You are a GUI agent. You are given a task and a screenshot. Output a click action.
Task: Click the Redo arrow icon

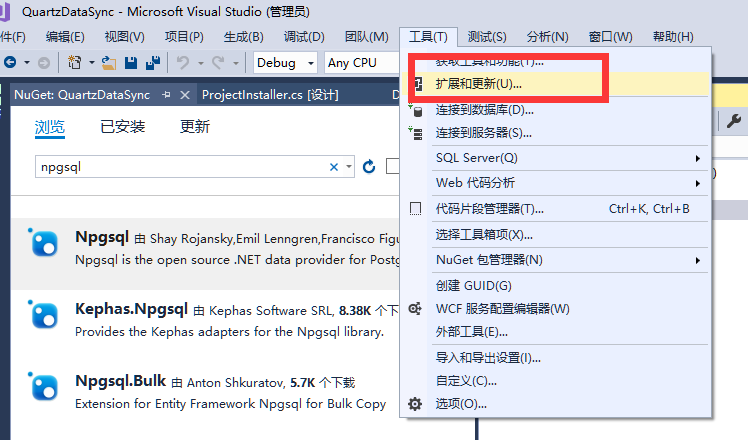tap(218, 63)
